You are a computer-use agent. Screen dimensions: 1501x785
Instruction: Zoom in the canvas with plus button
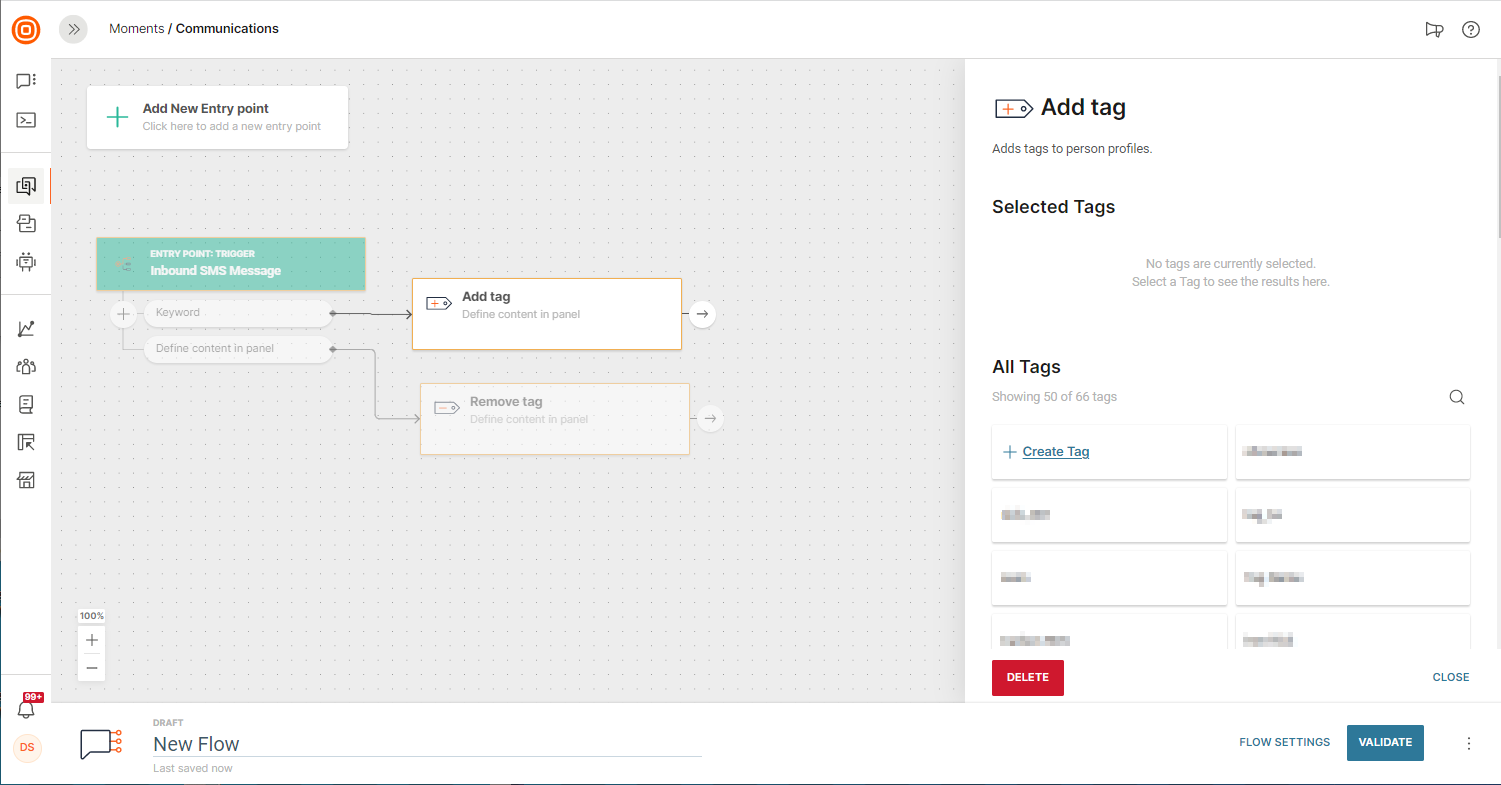tap(92, 640)
